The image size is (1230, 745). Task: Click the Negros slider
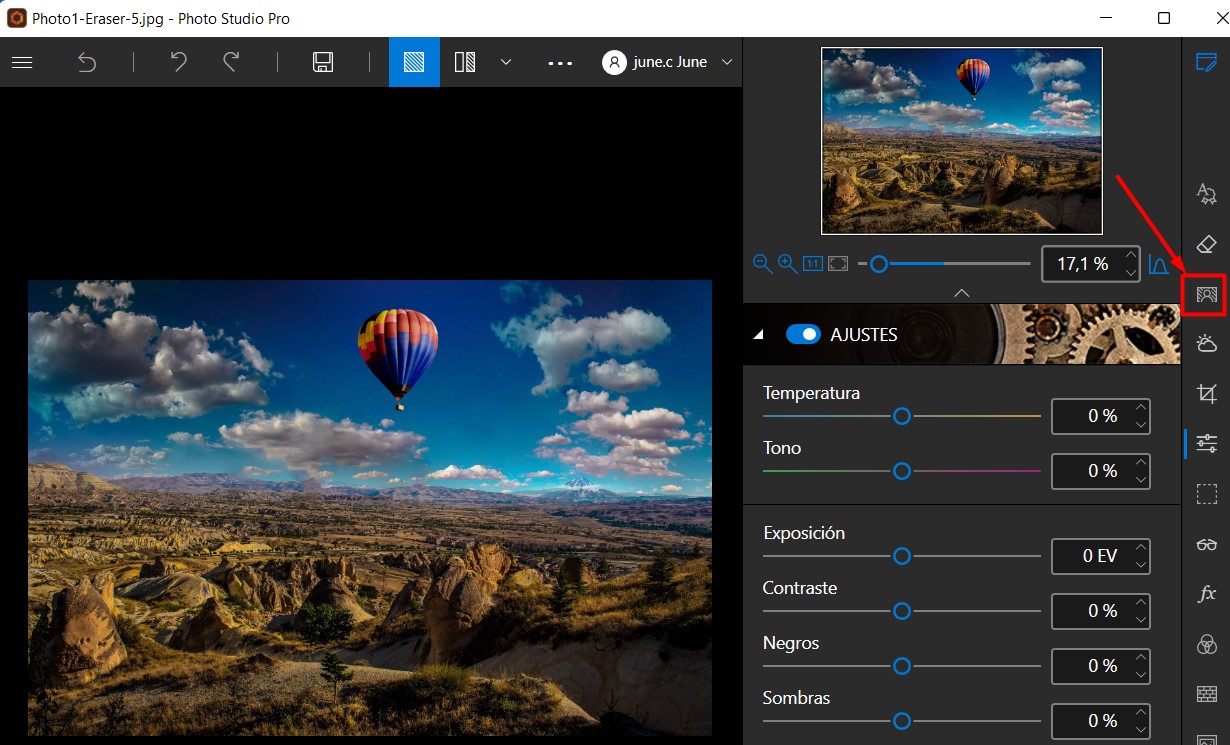click(902, 665)
